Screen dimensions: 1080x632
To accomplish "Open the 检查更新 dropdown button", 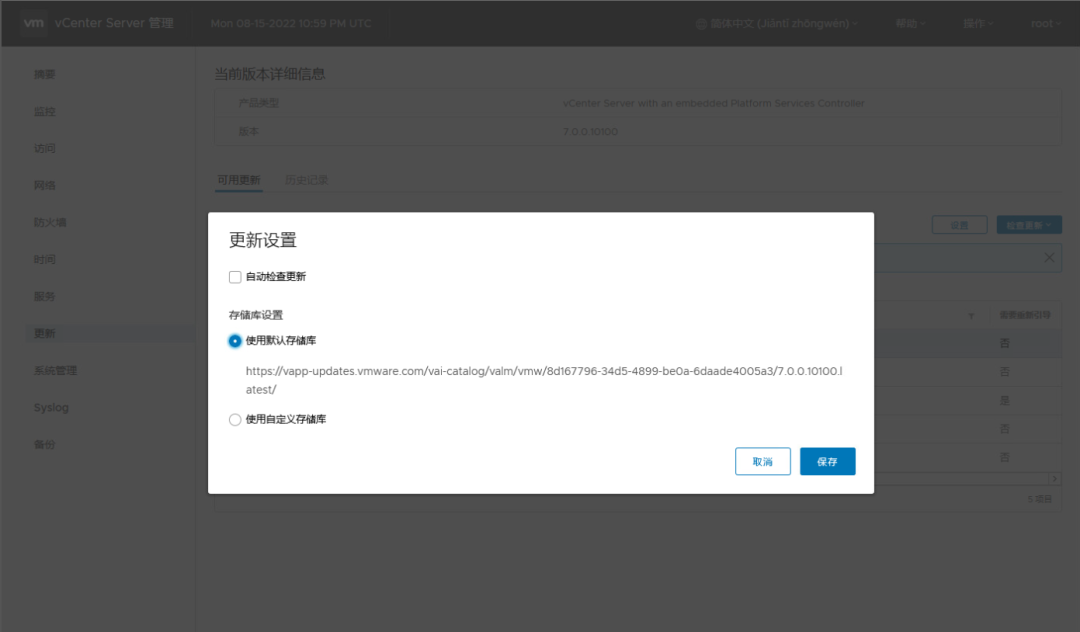I will click(x=1028, y=225).
